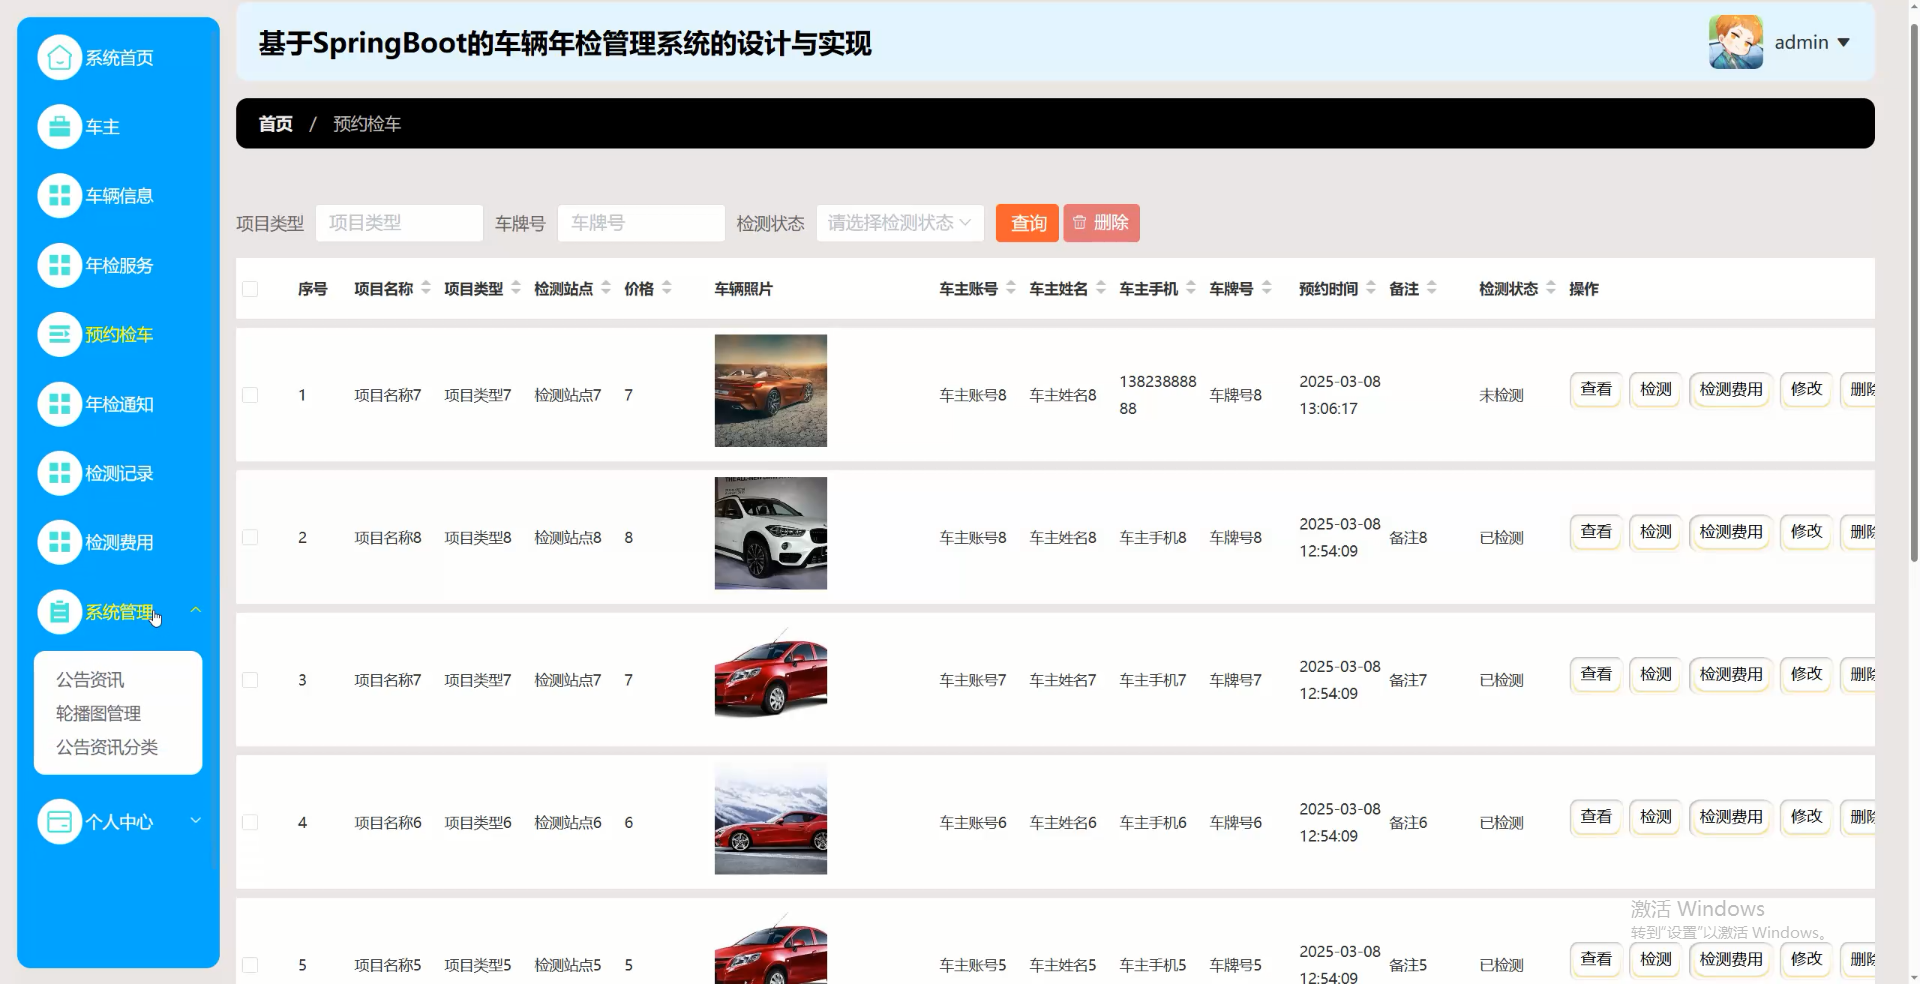Click the 备注8 cell

(x=1408, y=538)
